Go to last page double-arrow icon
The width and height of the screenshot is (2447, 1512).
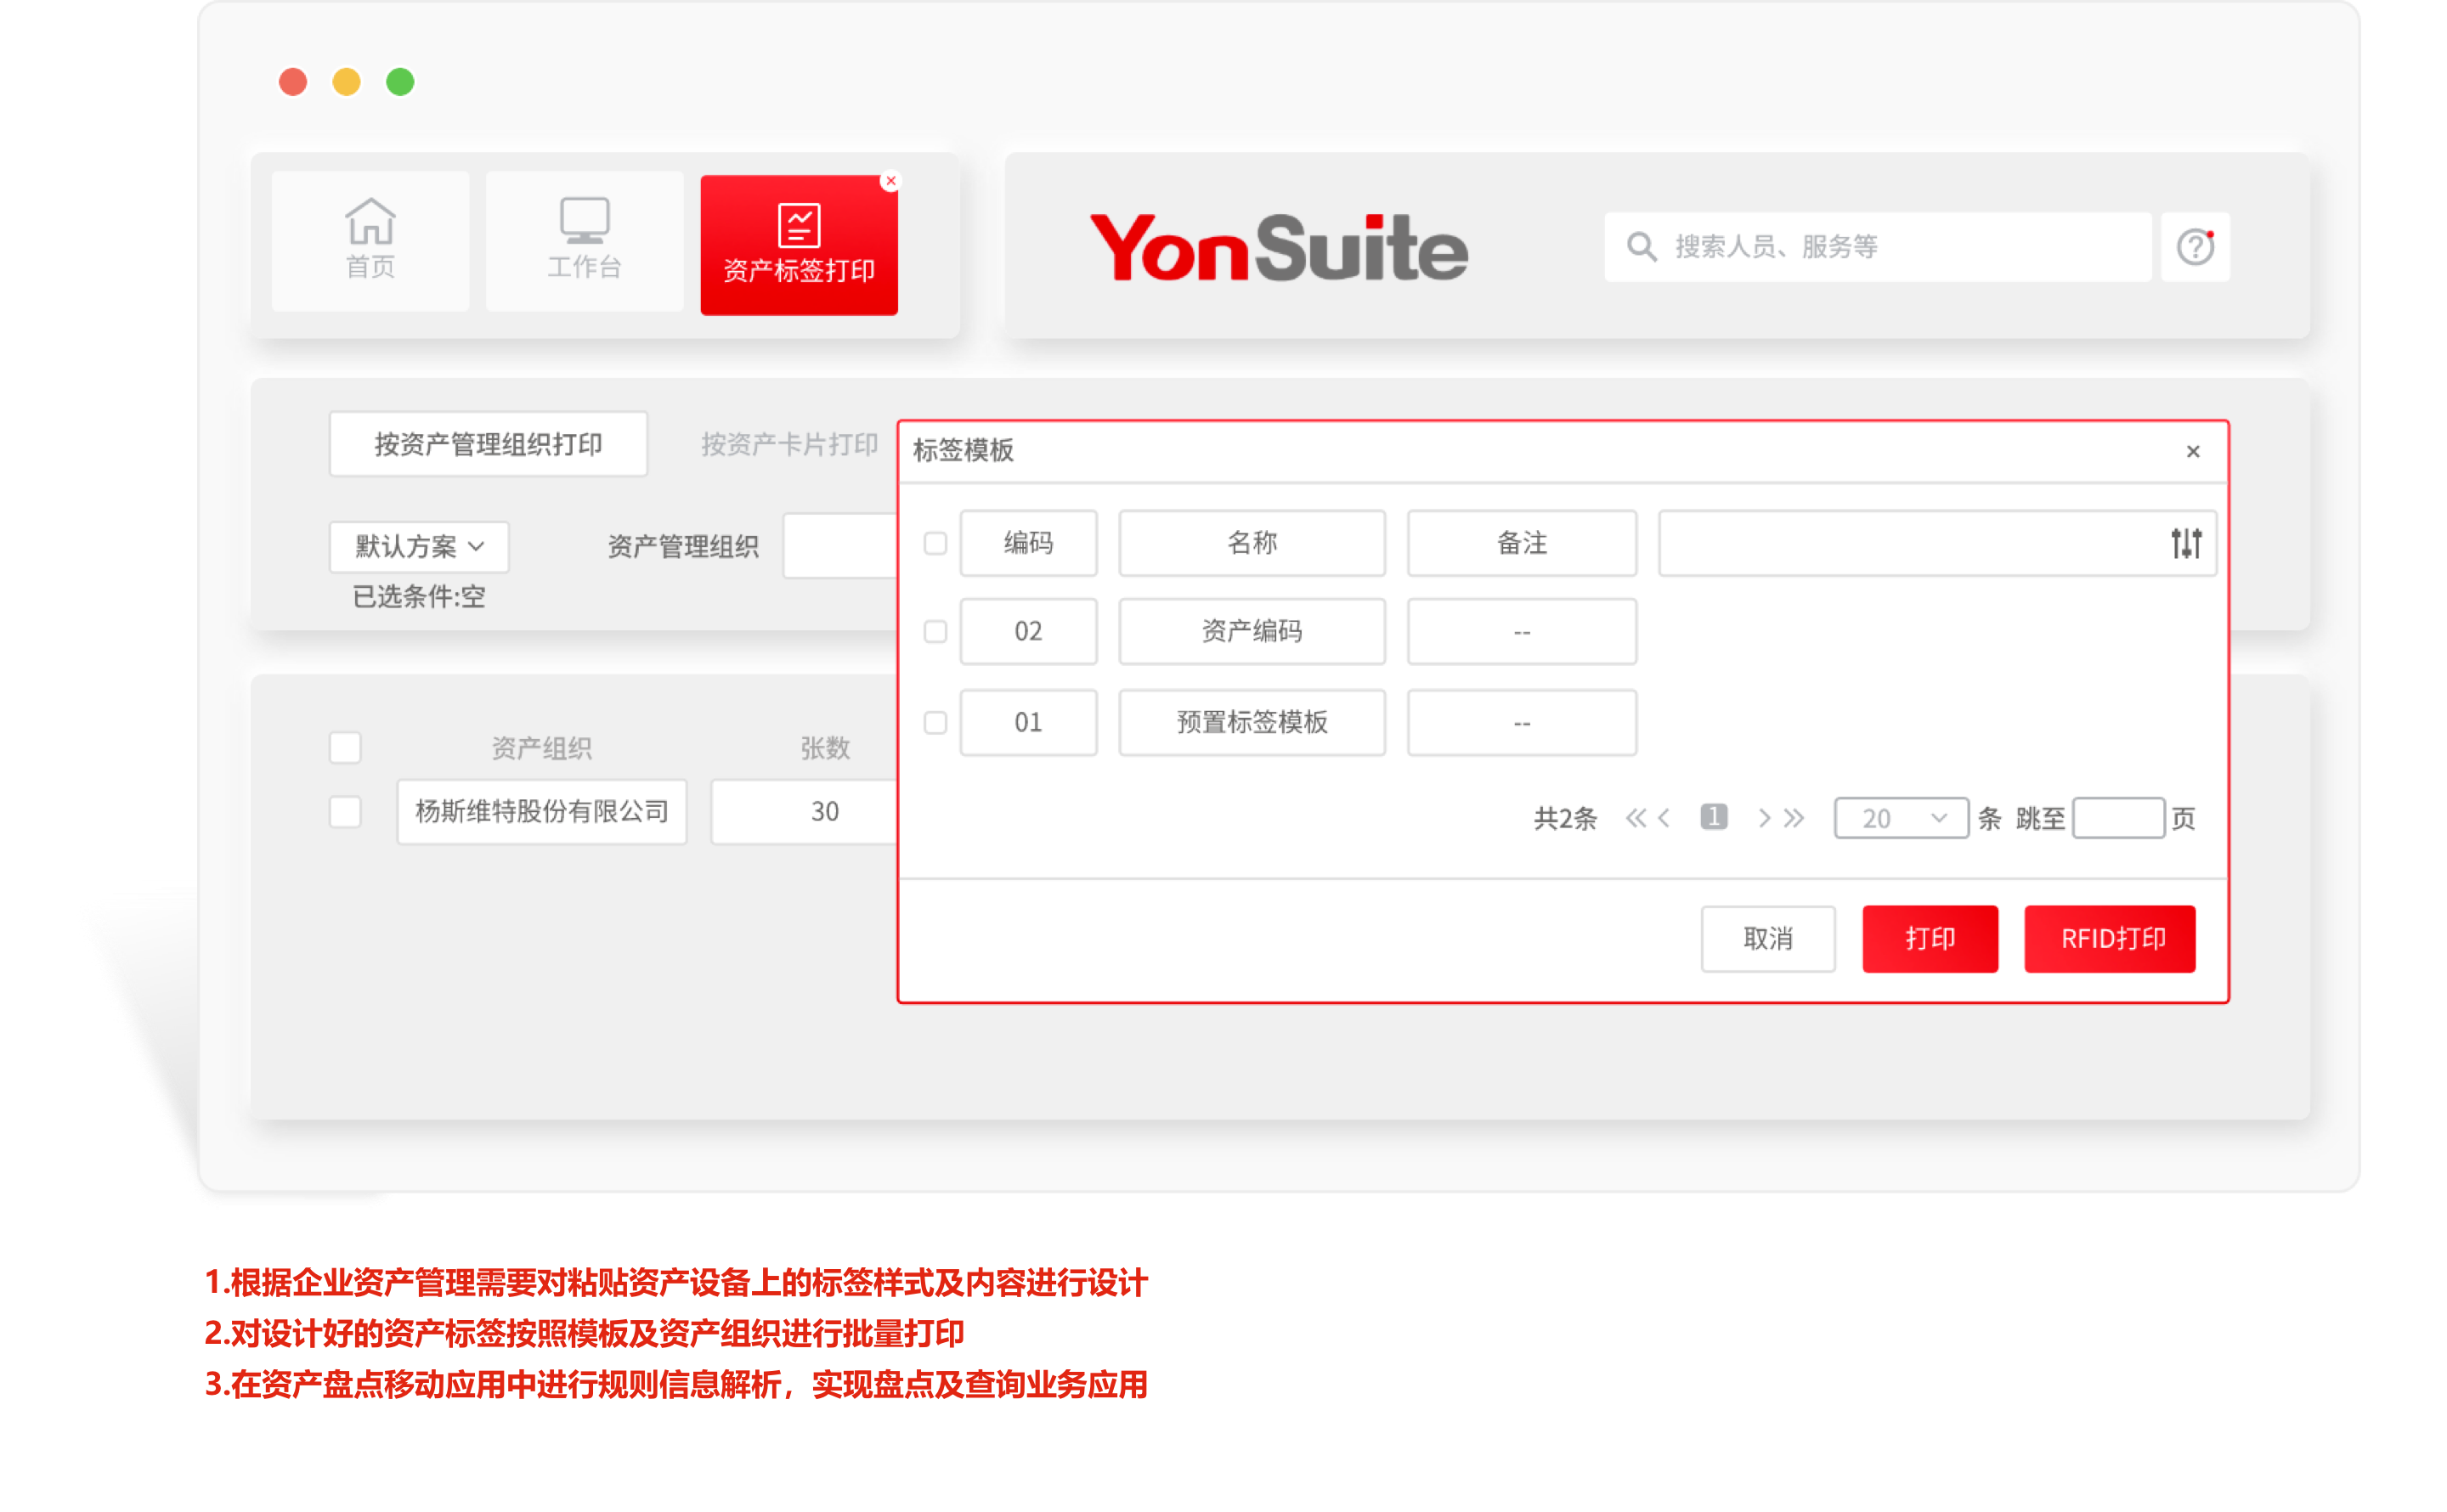pos(1795,818)
